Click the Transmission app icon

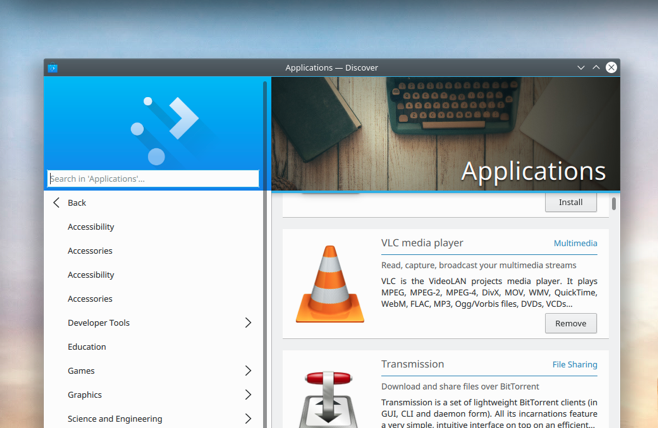pos(329,398)
